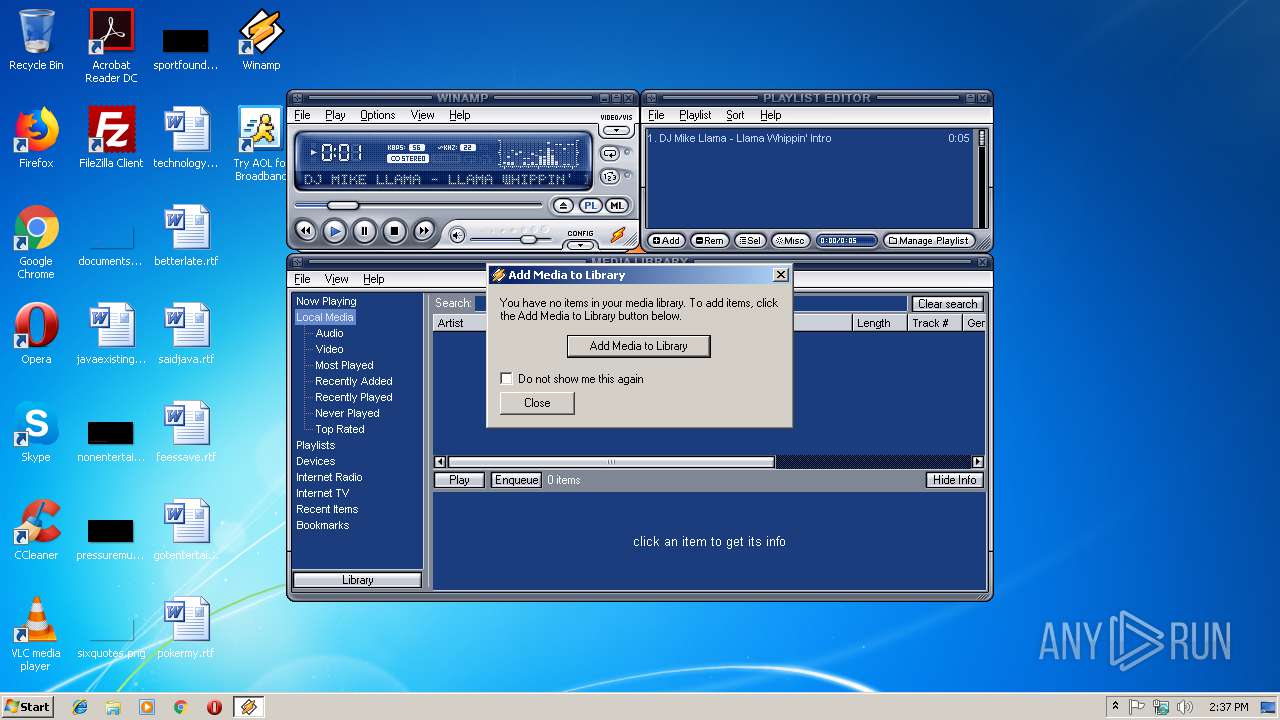Open Playlists in library tree

tap(315, 445)
